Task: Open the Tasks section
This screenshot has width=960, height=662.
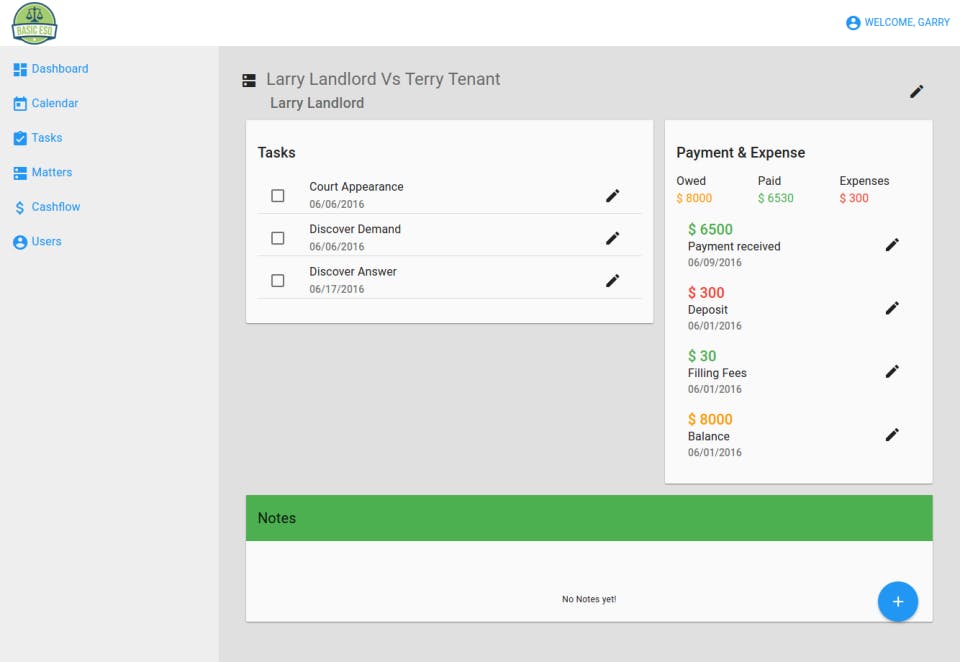Action: 46,138
